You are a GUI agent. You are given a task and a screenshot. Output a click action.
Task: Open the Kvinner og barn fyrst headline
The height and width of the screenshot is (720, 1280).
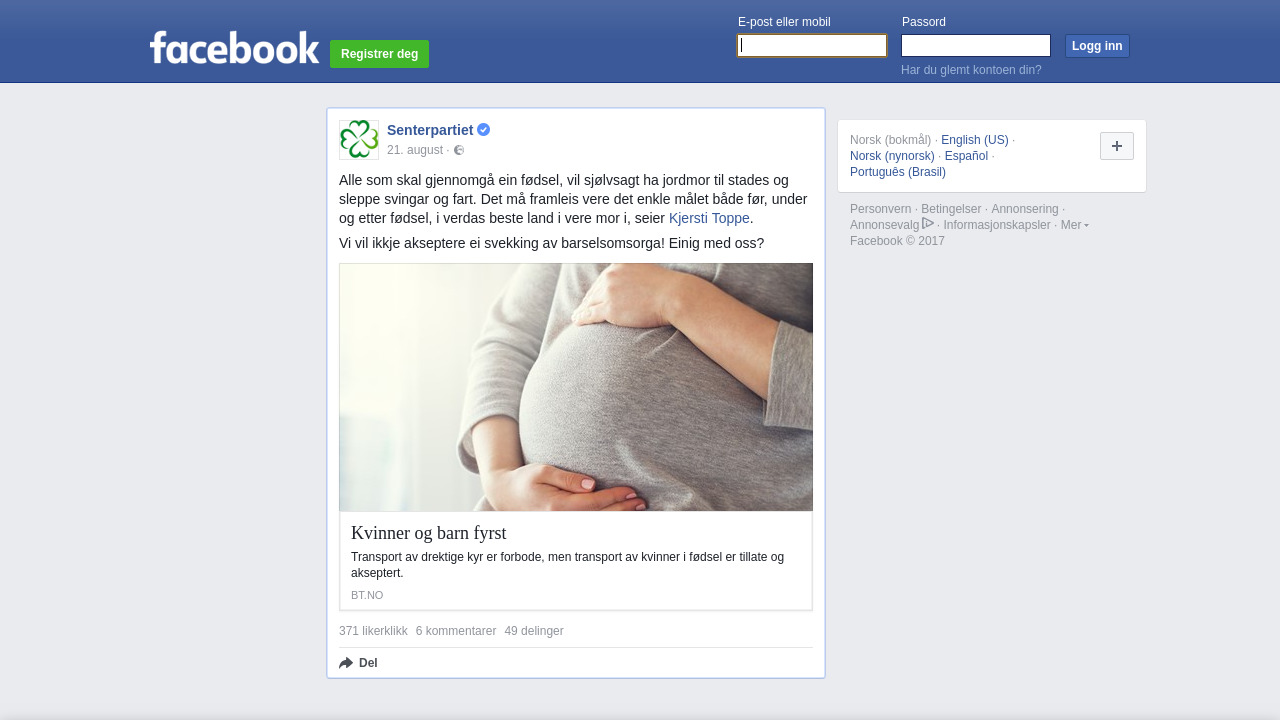click(x=429, y=533)
